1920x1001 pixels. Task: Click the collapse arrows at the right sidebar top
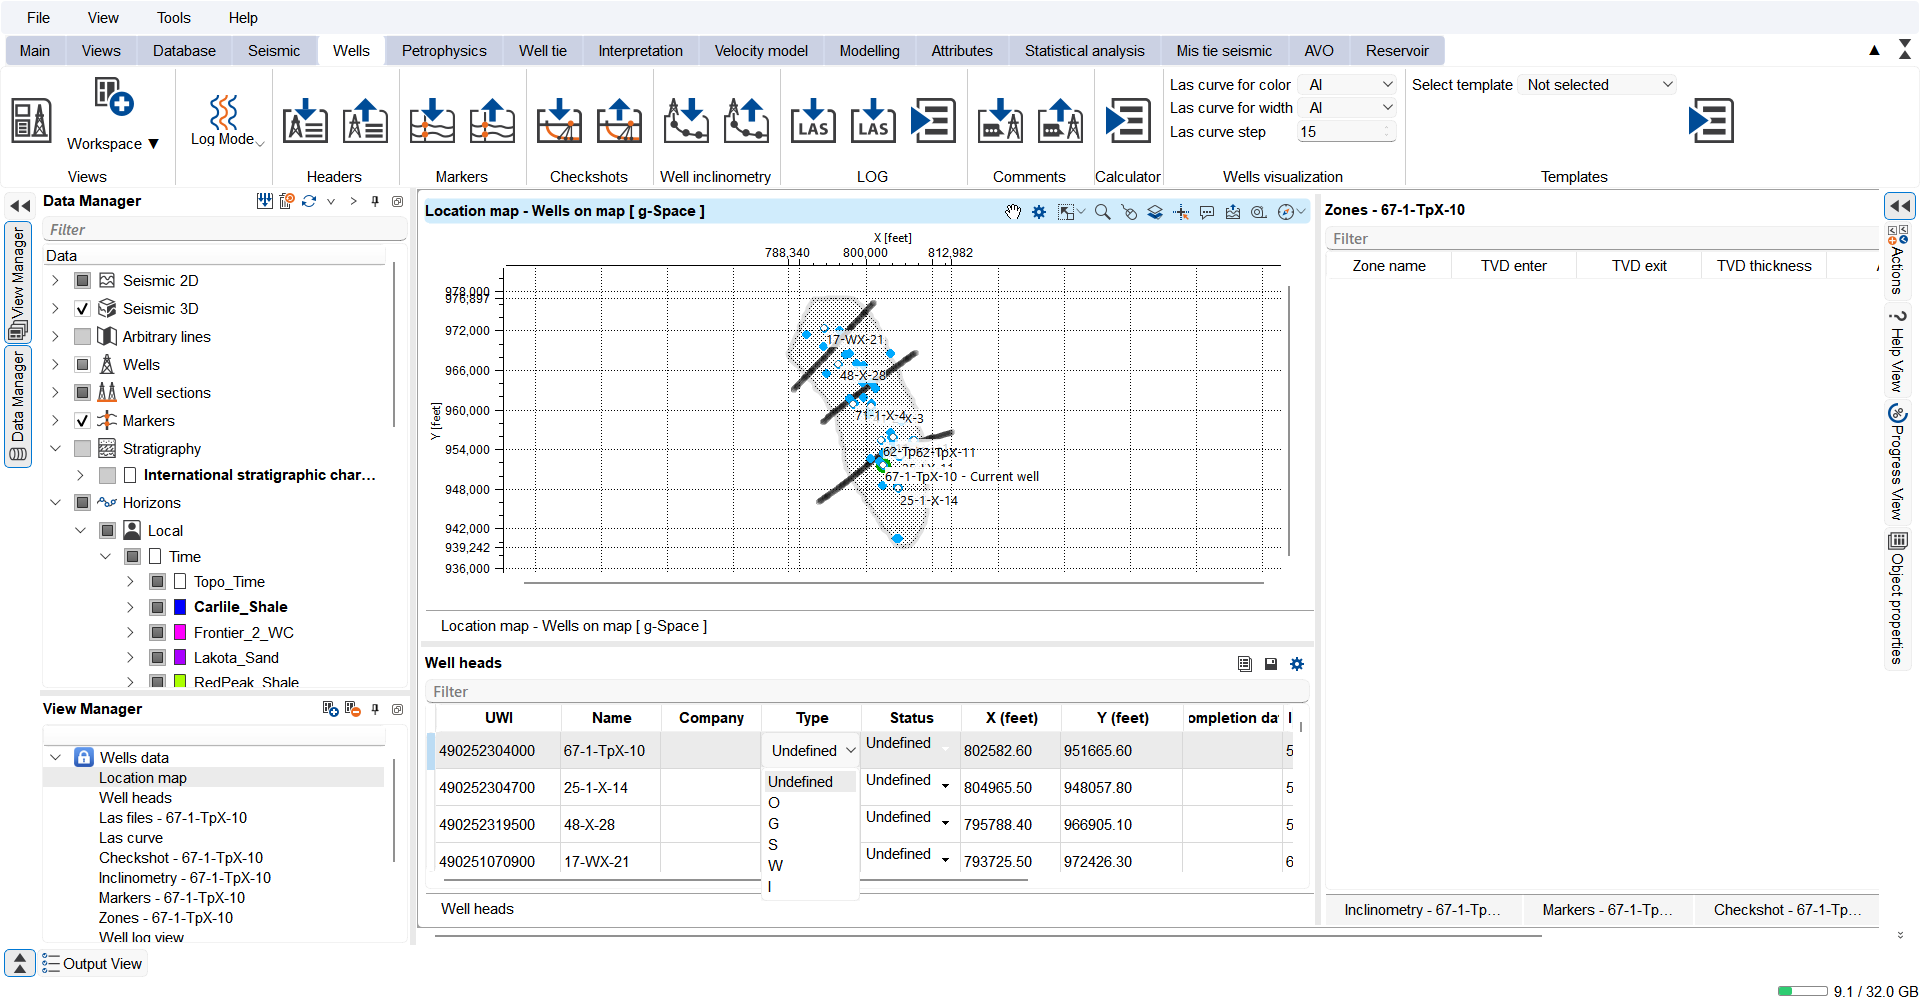(x=1899, y=206)
